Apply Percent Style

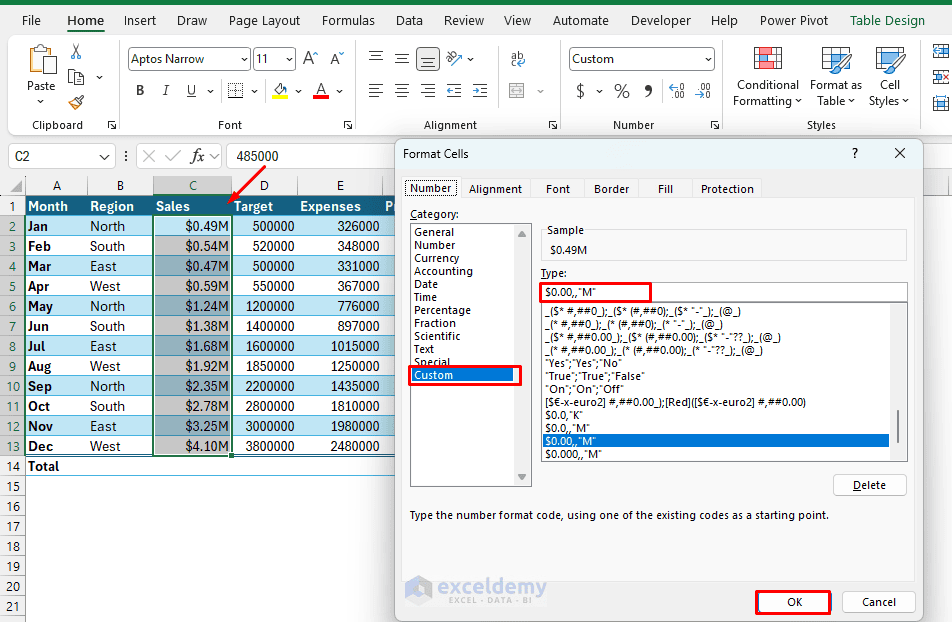(x=622, y=91)
